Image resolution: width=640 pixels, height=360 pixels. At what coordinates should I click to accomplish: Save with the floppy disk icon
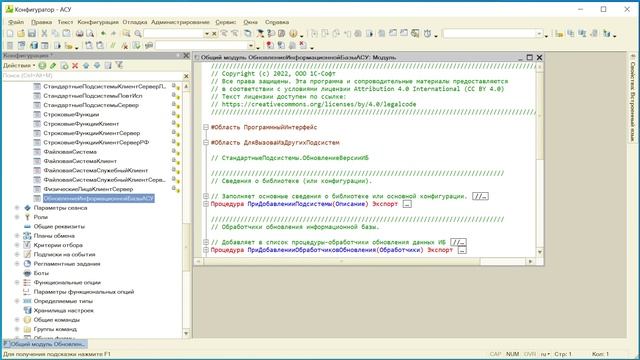[x=32, y=33]
